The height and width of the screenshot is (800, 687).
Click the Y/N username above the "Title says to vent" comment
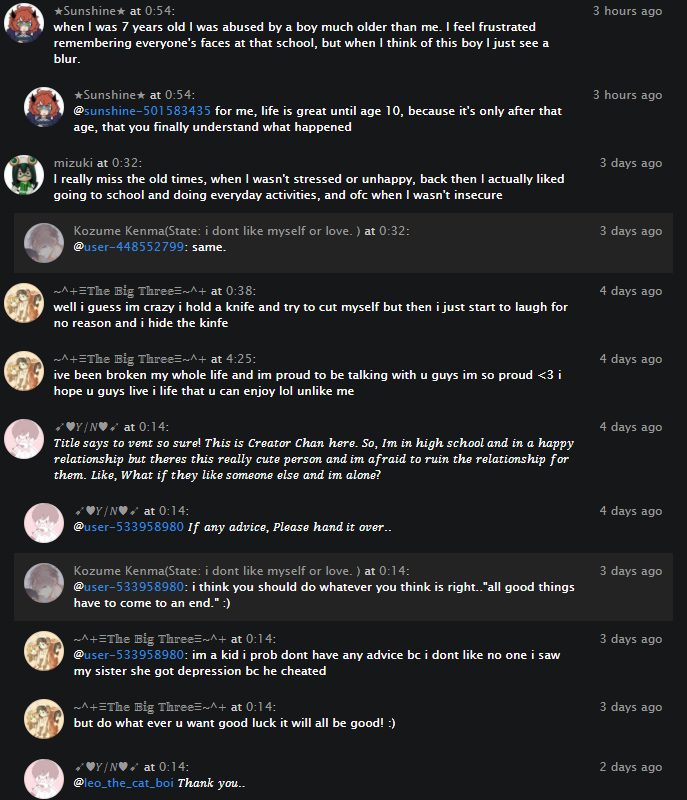coord(85,427)
